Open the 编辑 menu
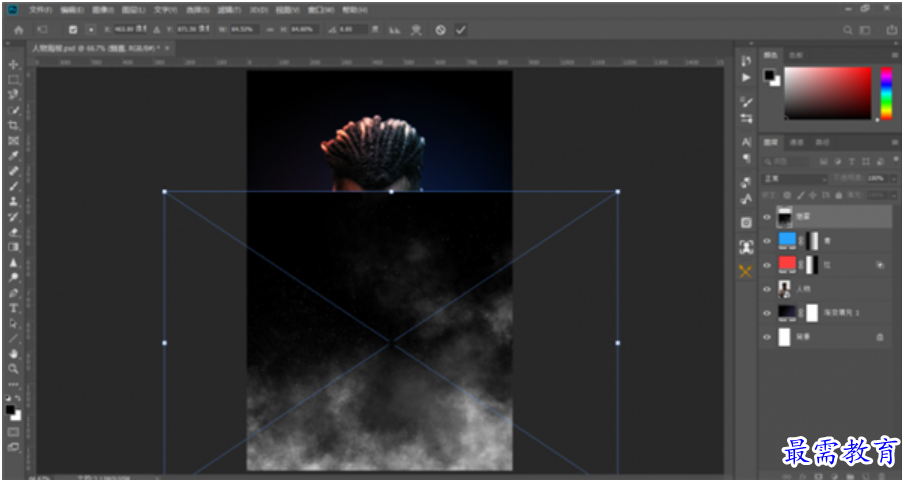 coord(72,10)
